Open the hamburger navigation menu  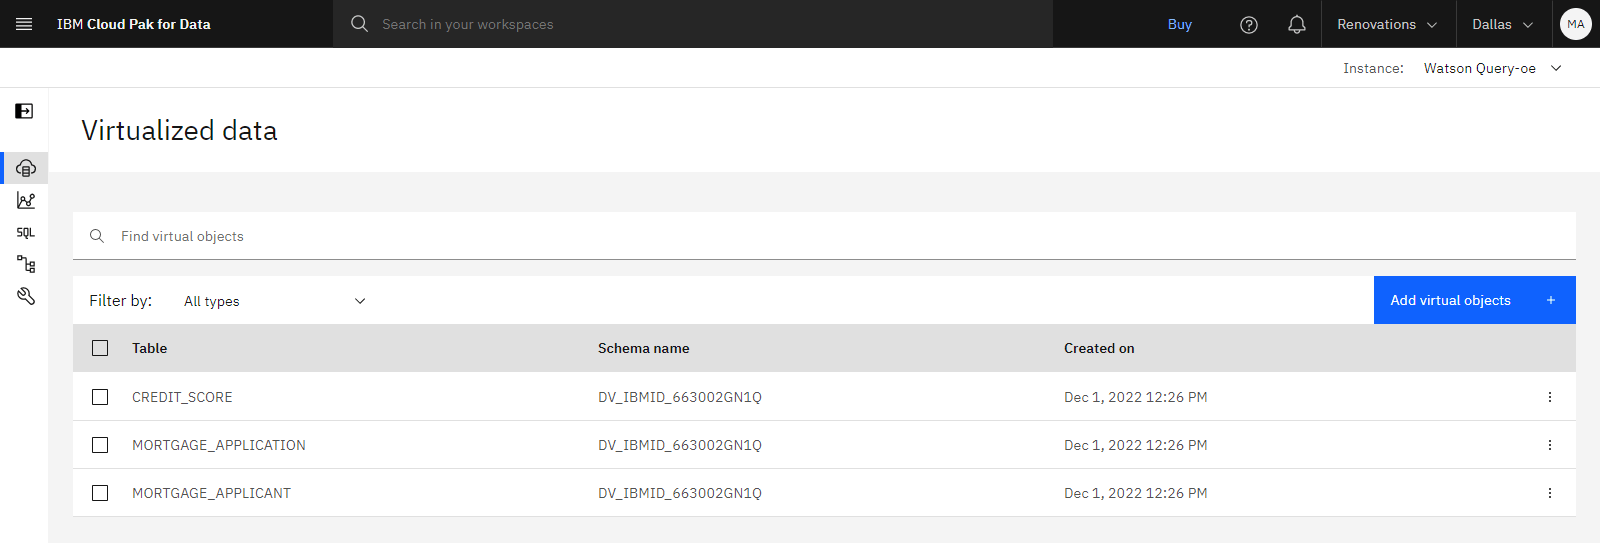pyautogui.click(x=24, y=24)
